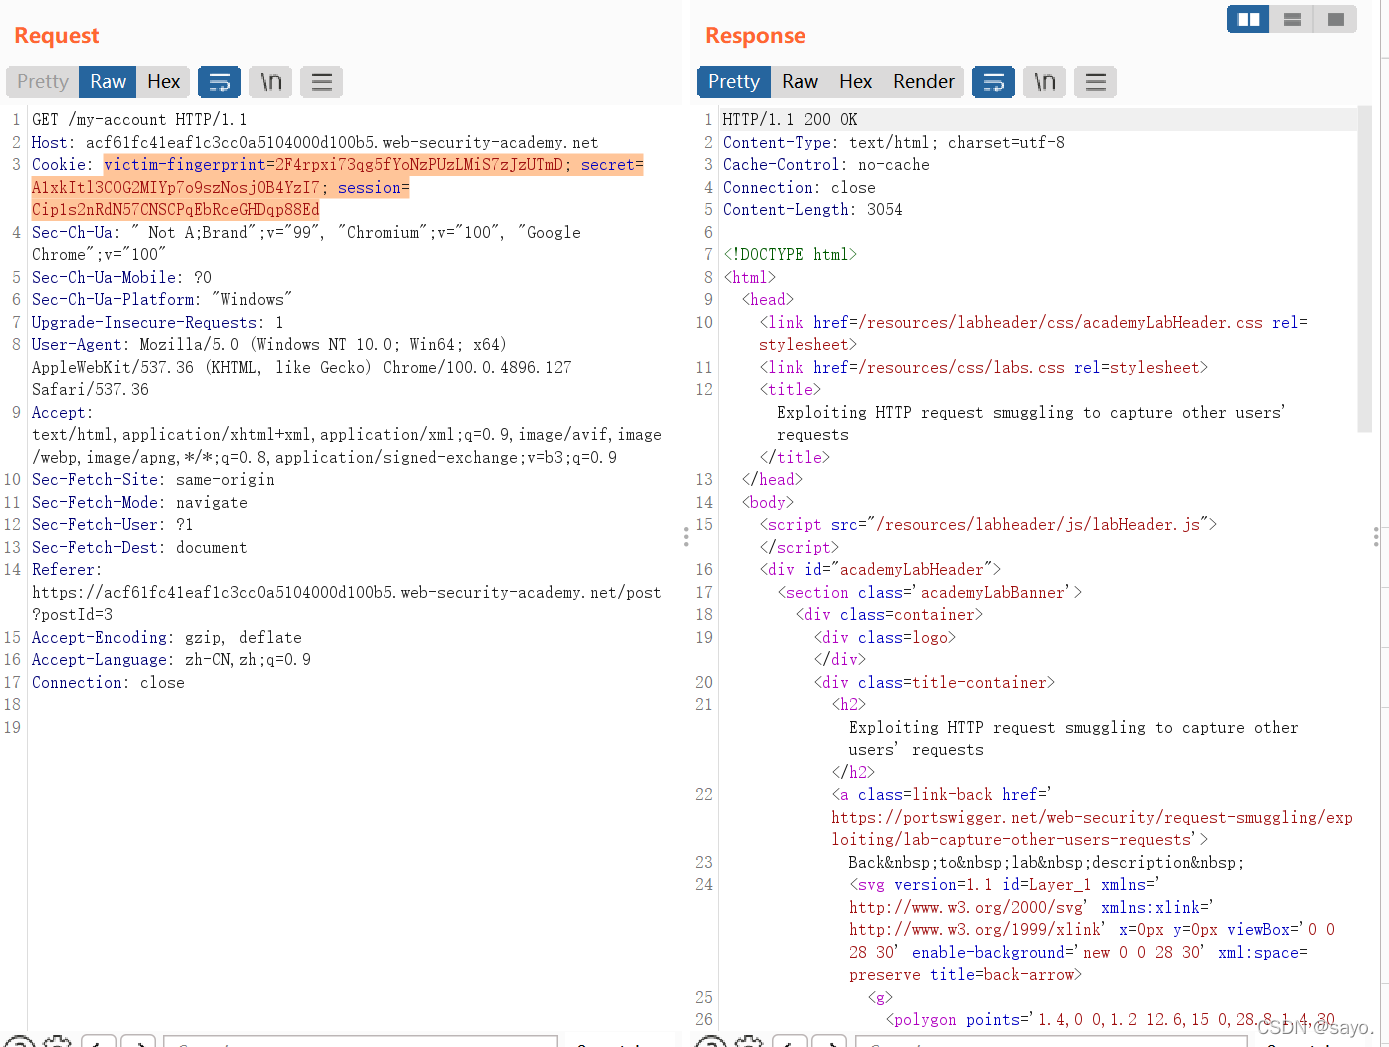This screenshot has height=1047, width=1389.
Task: Click the 'Upgrade-Insecure-Requests:' header
Action: tap(148, 323)
